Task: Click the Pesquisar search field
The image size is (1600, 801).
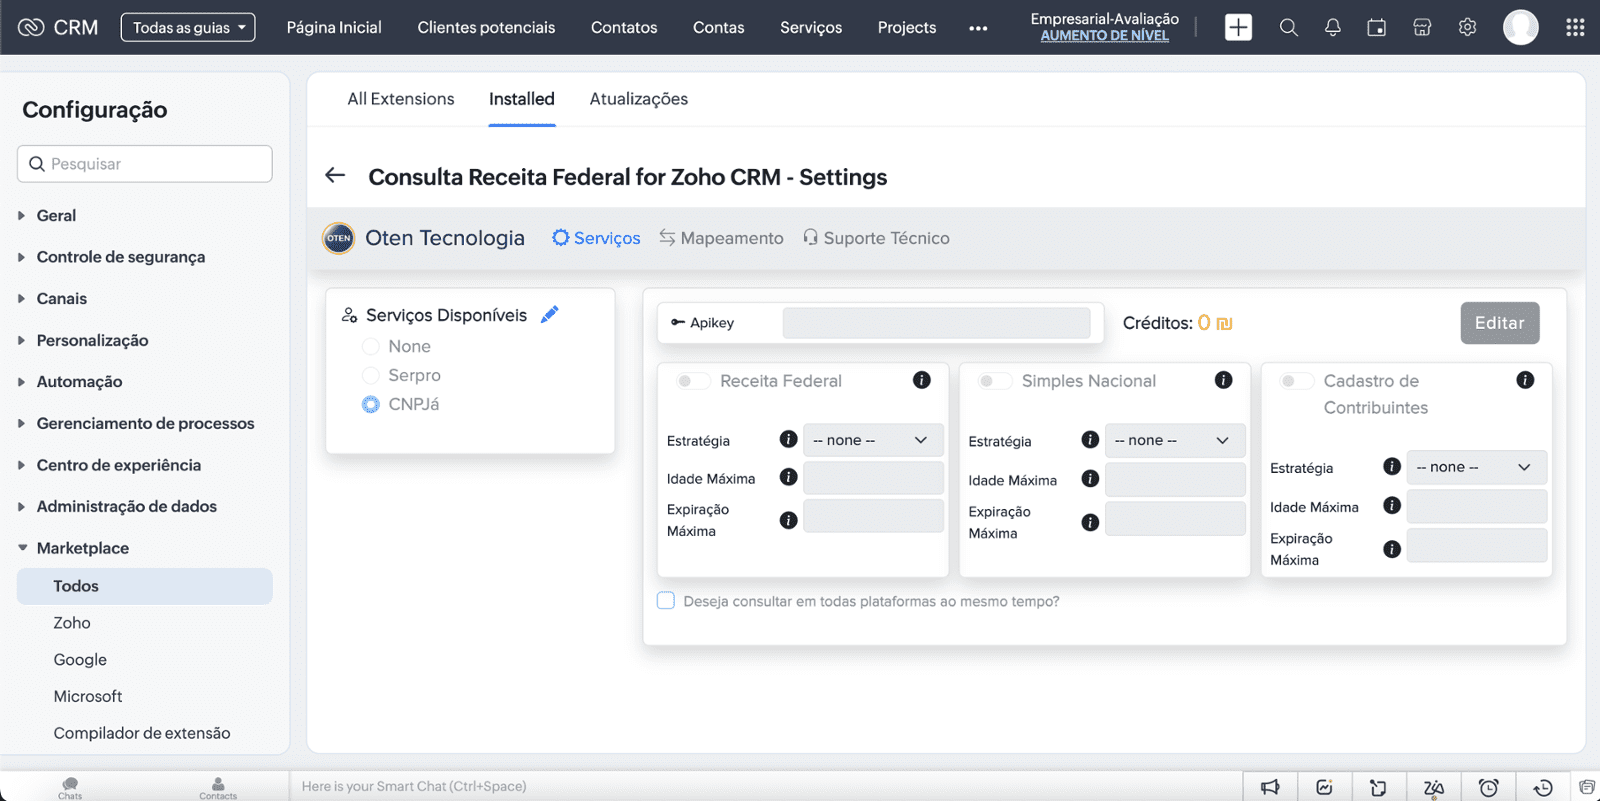Action: [x=145, y=164]
